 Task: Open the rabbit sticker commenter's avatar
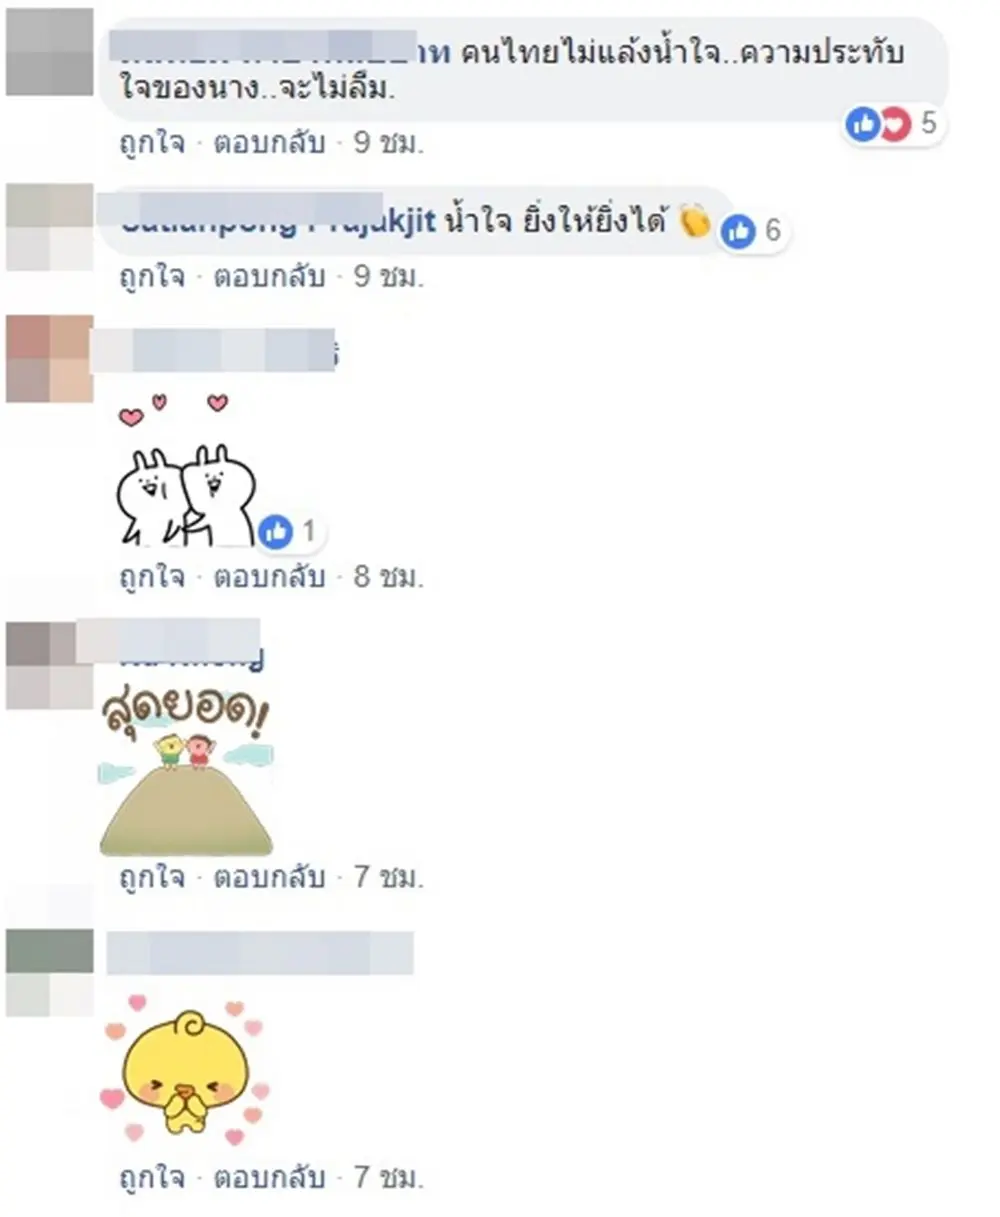point(49,359)
